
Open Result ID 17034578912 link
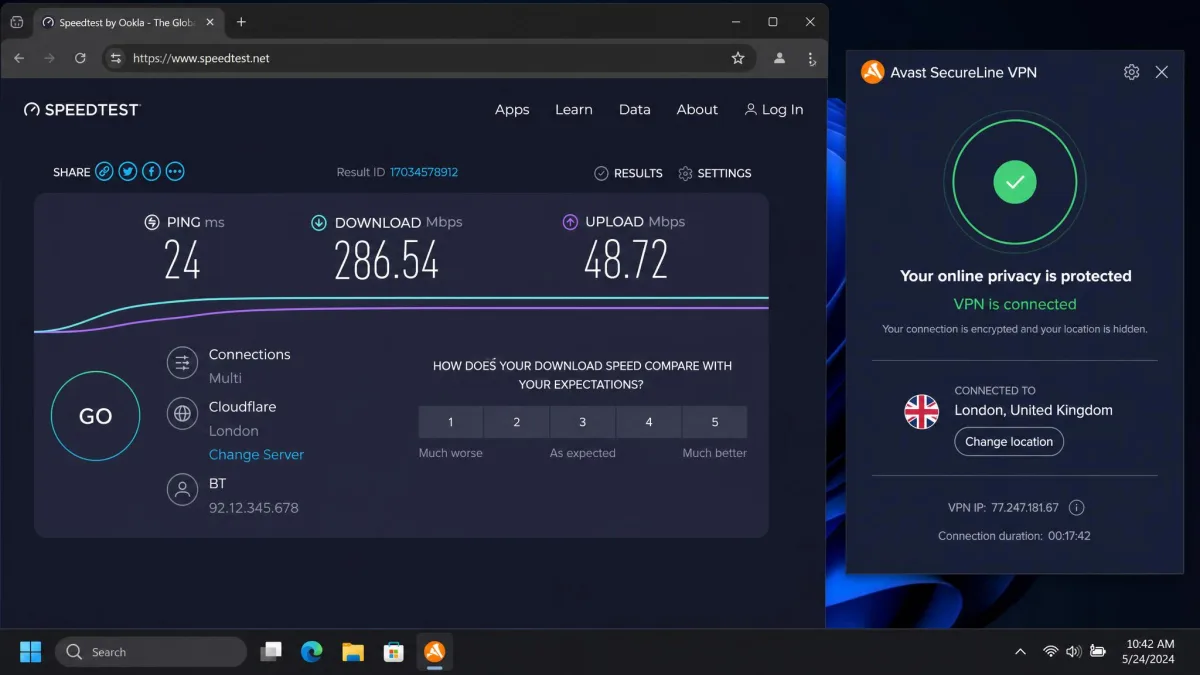(x=424, y=172)
